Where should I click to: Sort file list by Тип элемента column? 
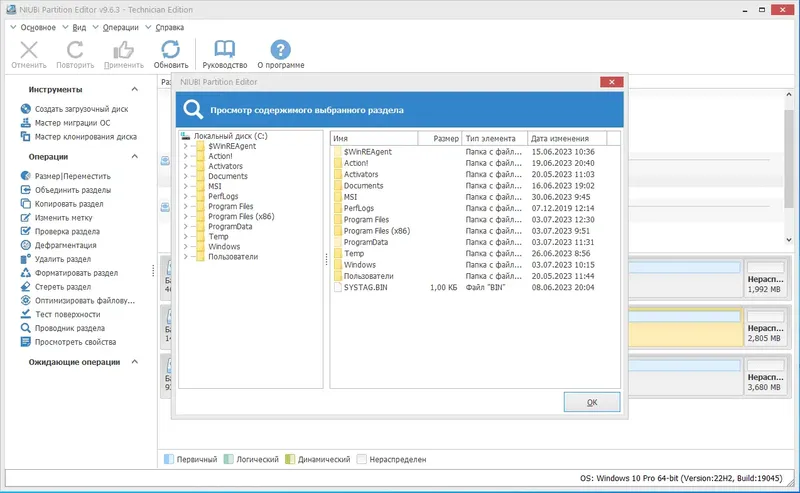(494, 138)
